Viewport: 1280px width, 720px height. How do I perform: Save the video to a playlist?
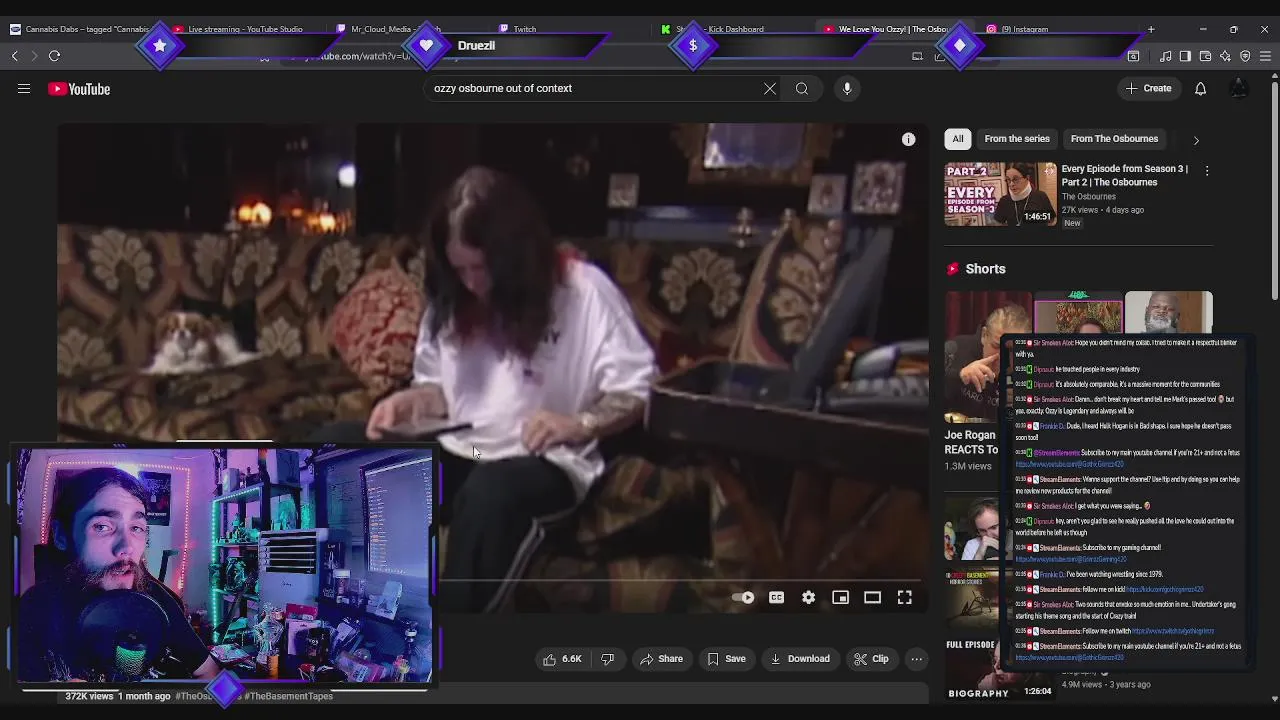pyautogui.click(x=727, y=659)
